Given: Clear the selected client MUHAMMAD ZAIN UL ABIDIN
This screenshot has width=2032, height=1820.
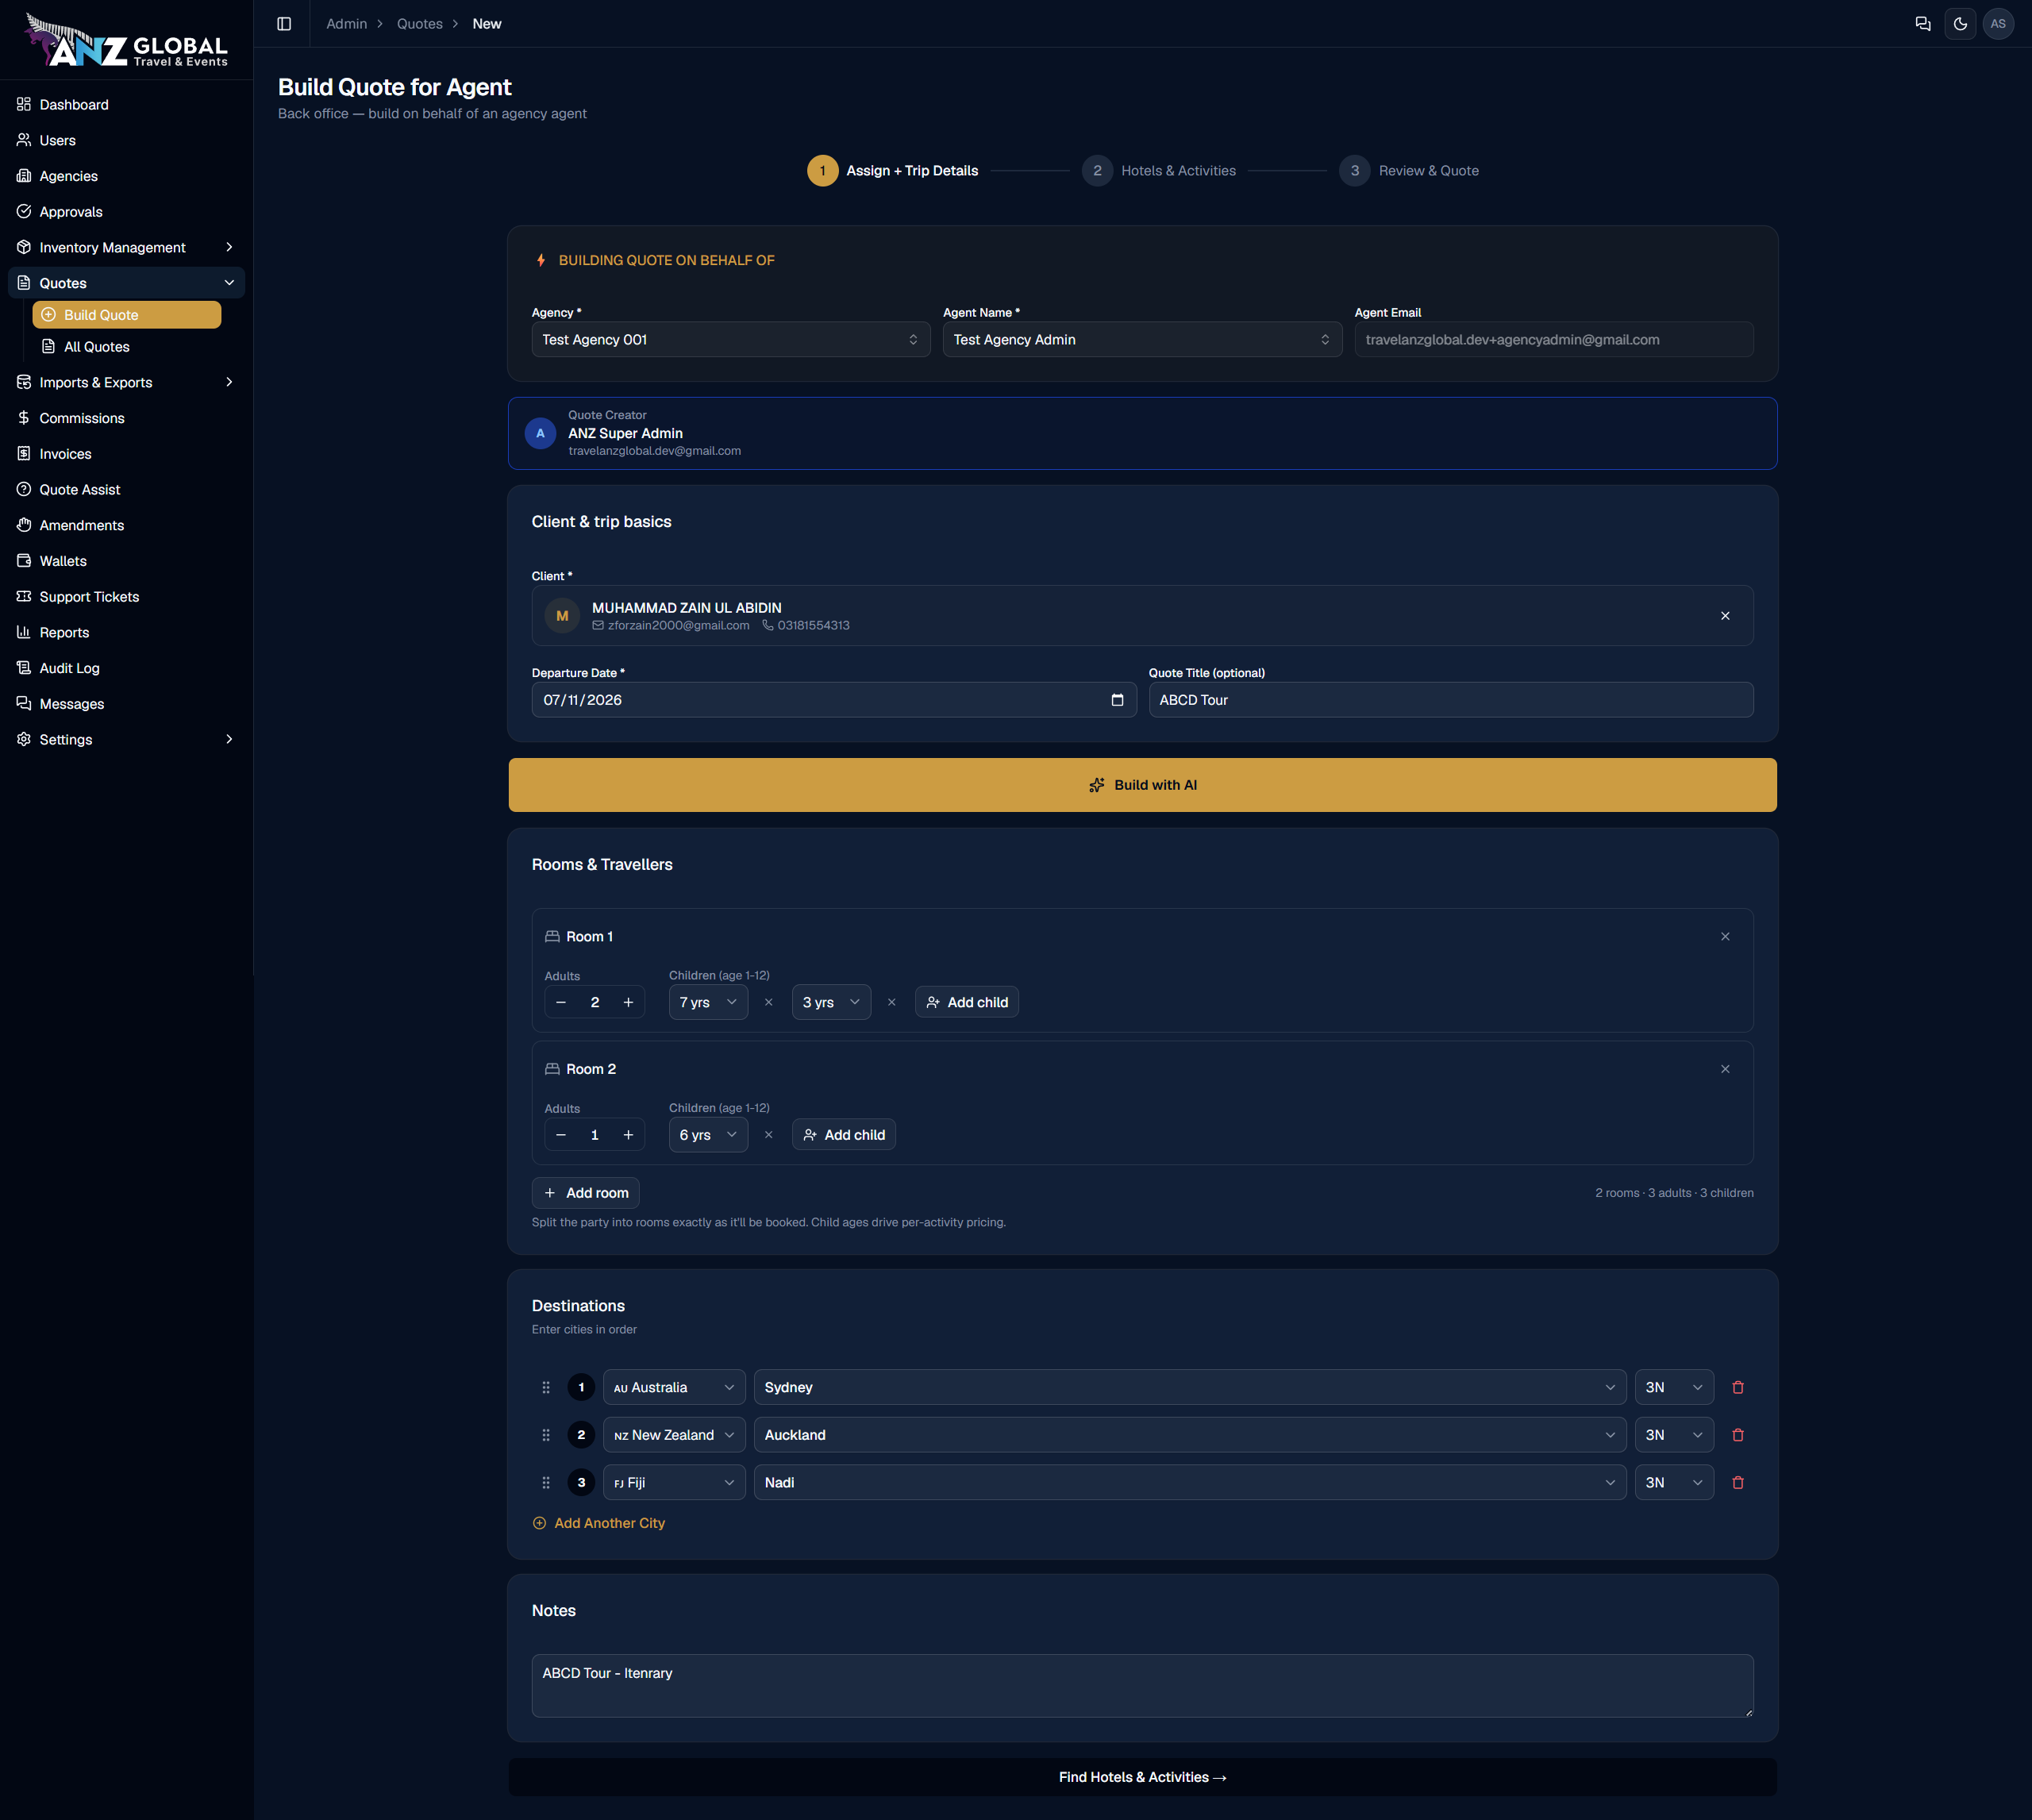Looking at the screenshot, I should (1725, 616).
